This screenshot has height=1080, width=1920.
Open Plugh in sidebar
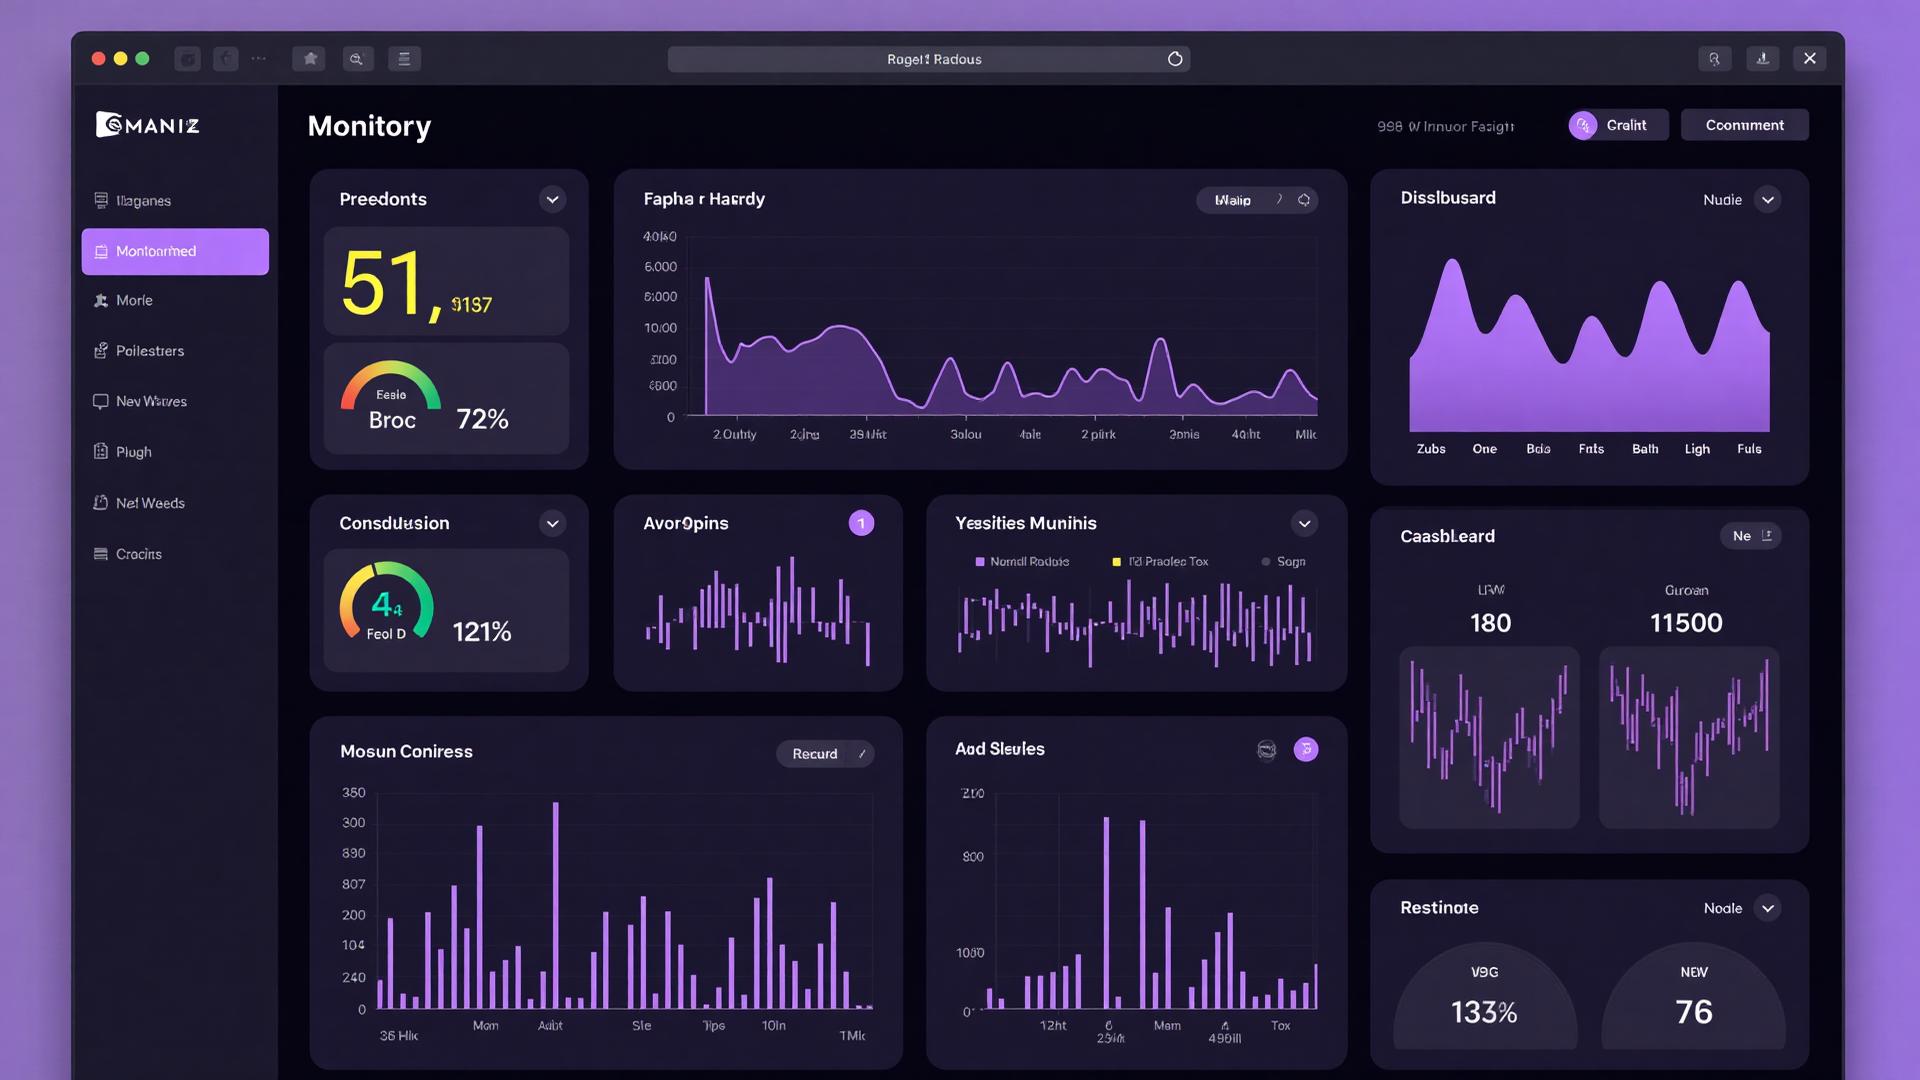[175, 452]
